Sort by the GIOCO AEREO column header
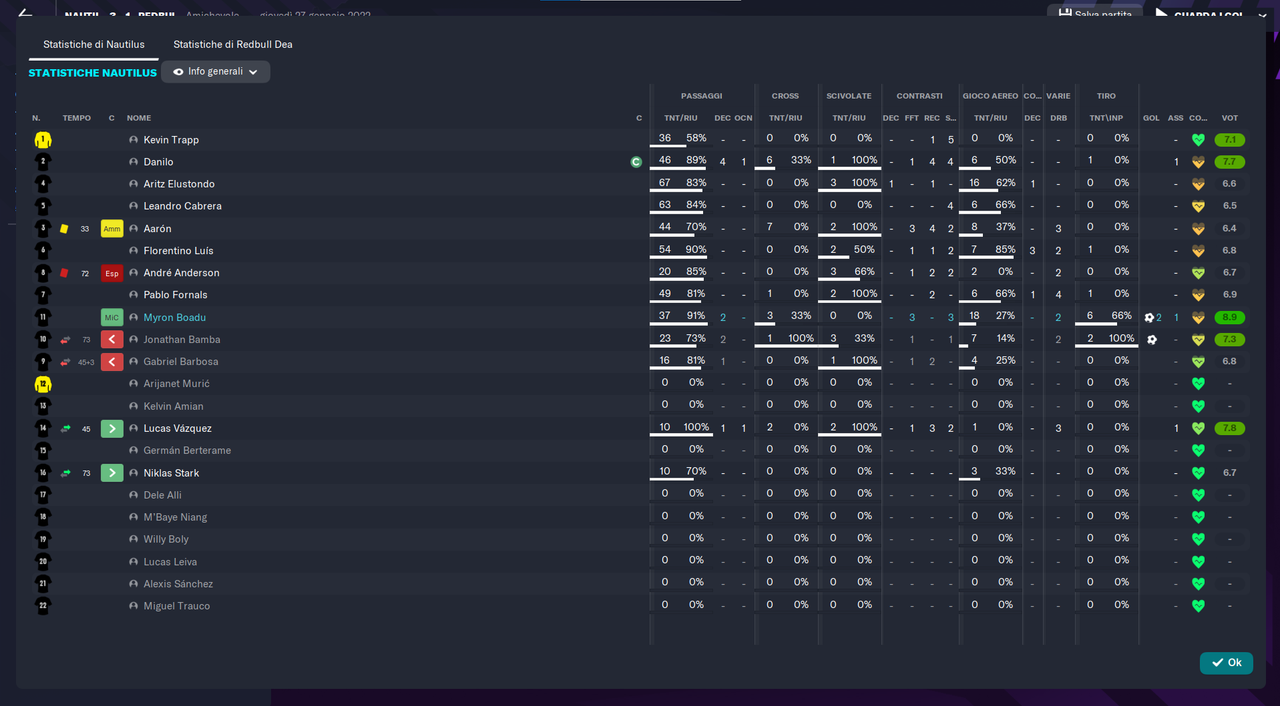 990,96
